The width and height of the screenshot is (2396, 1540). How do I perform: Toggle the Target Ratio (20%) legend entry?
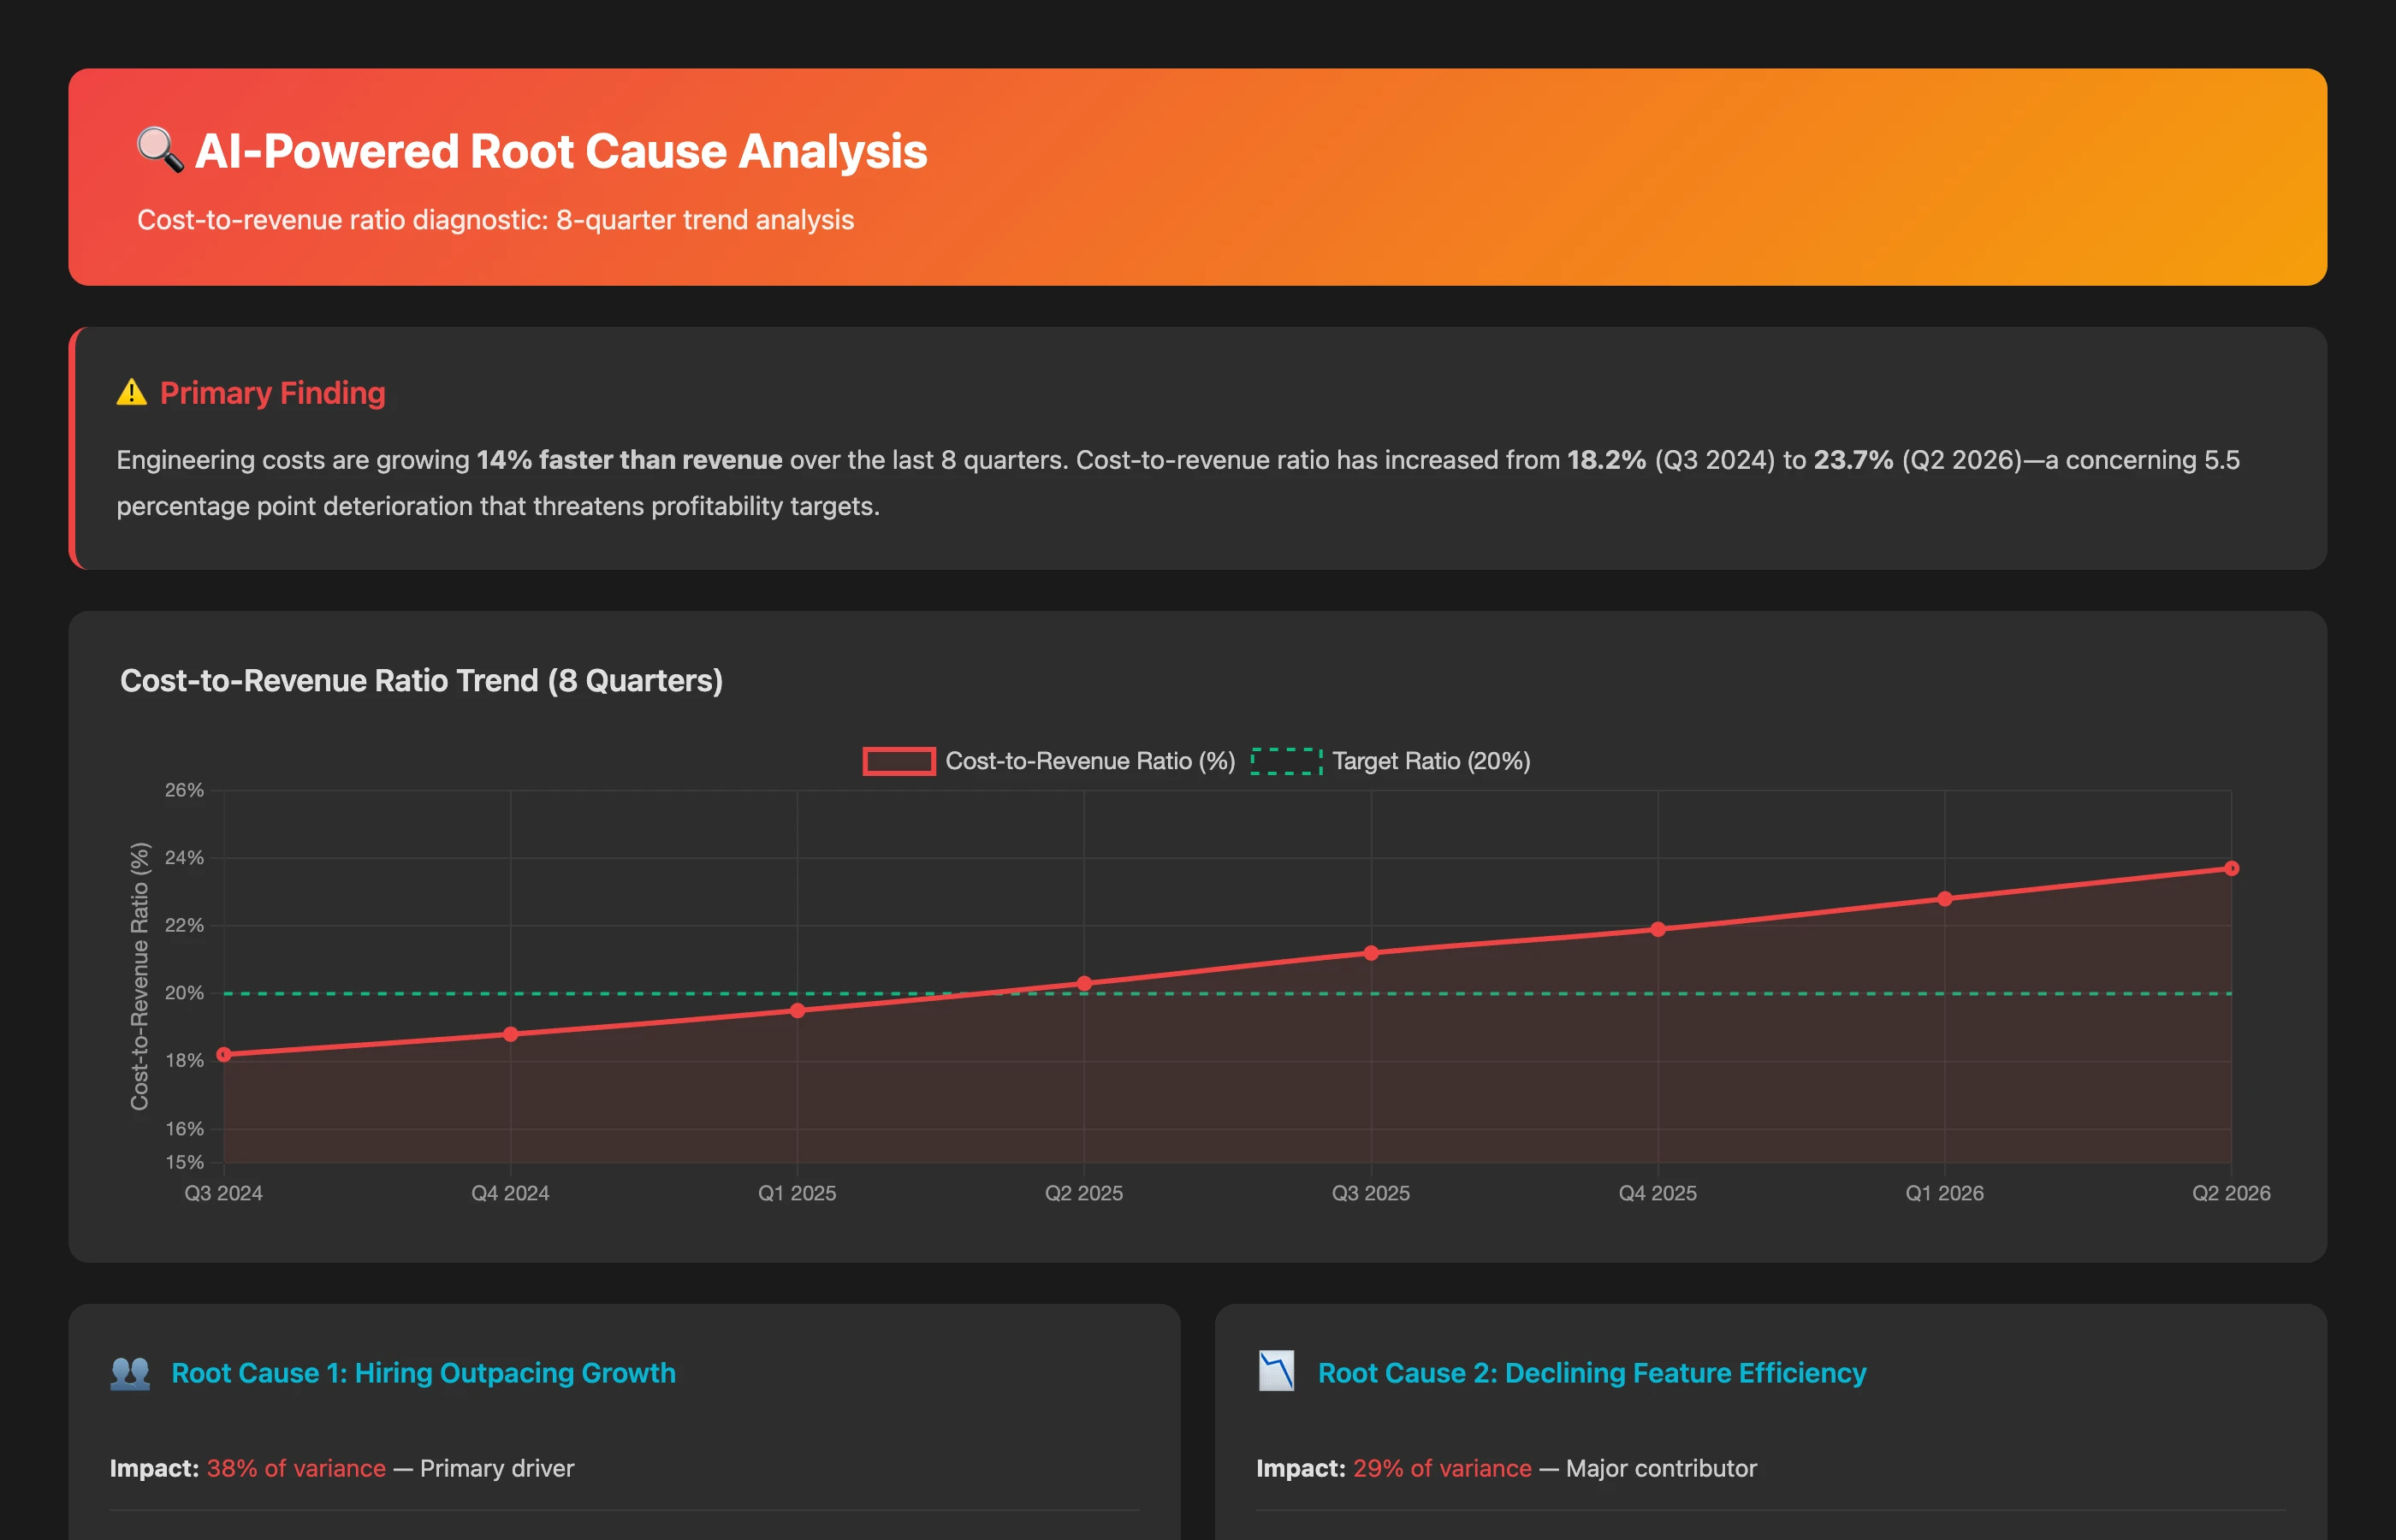(1391, 761)
